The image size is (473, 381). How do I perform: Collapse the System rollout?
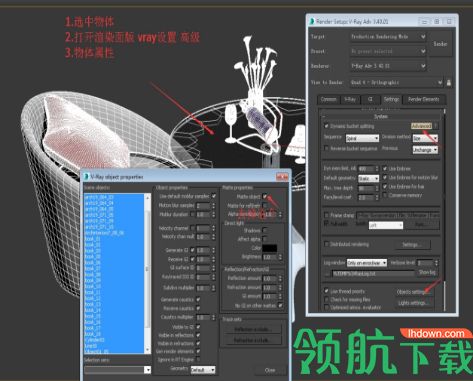click(381, 116)
